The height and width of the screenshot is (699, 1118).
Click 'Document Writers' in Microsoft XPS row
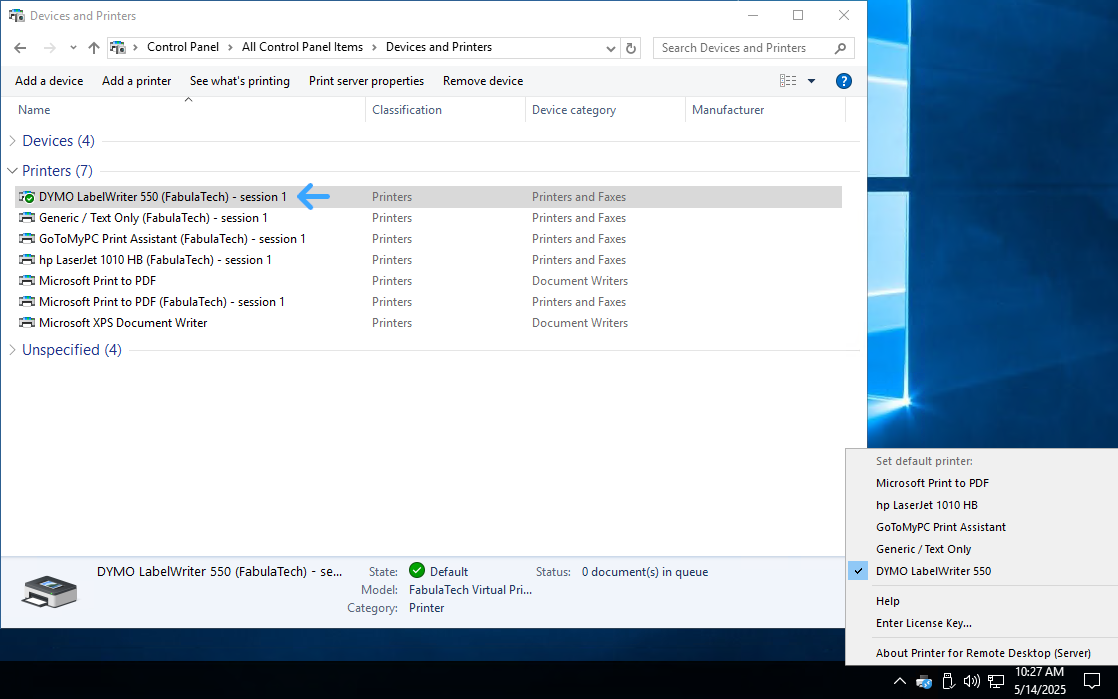click(580, 323)
